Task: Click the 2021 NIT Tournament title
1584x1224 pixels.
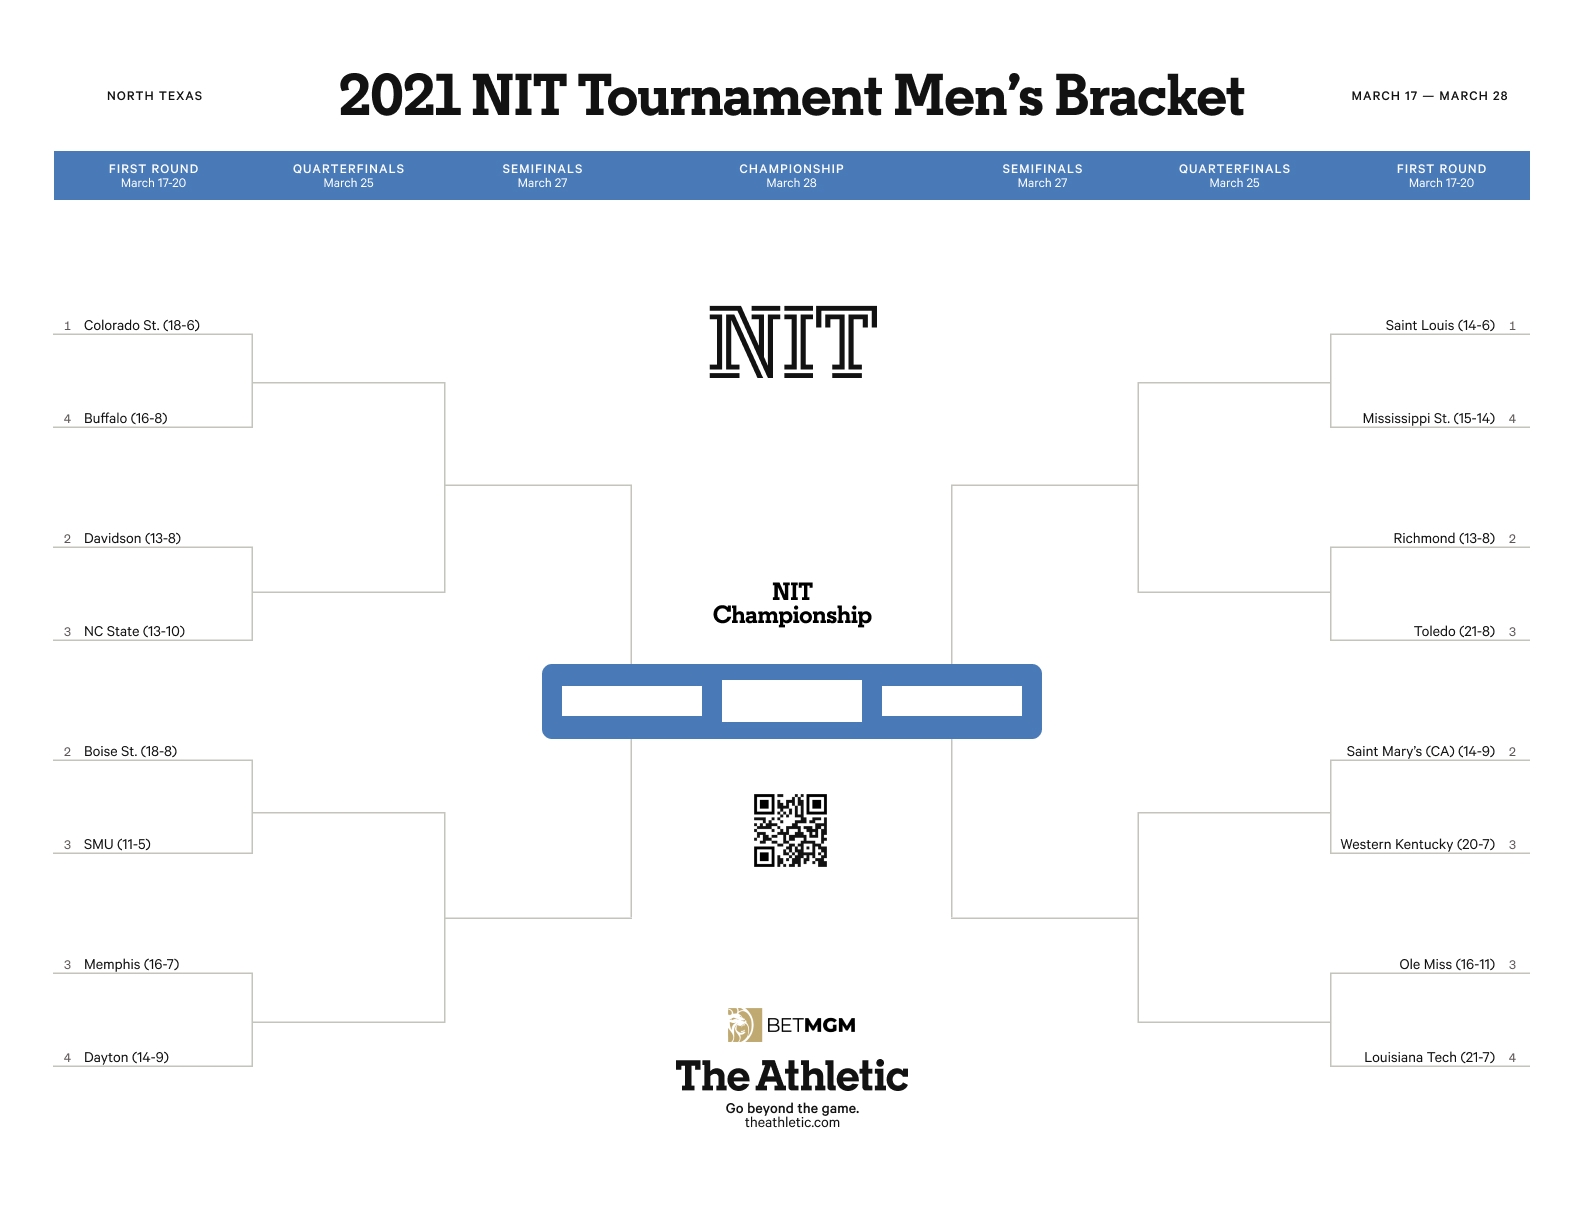Action: [791, 96]
